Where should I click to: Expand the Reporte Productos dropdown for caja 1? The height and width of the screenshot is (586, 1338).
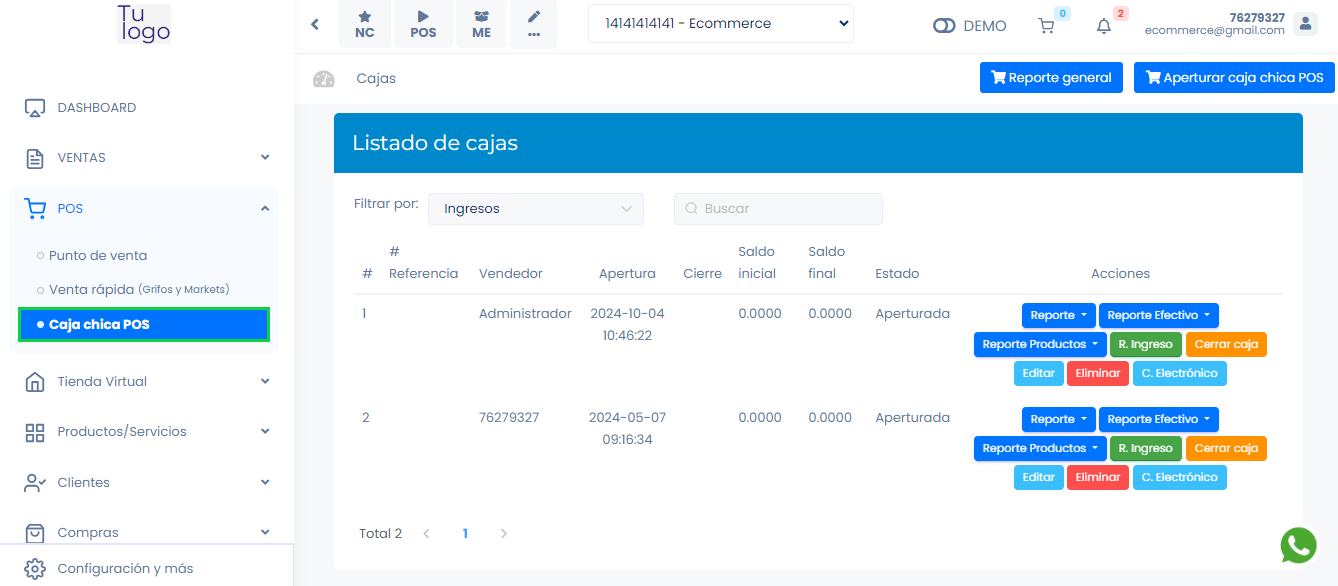[1040, 344]
